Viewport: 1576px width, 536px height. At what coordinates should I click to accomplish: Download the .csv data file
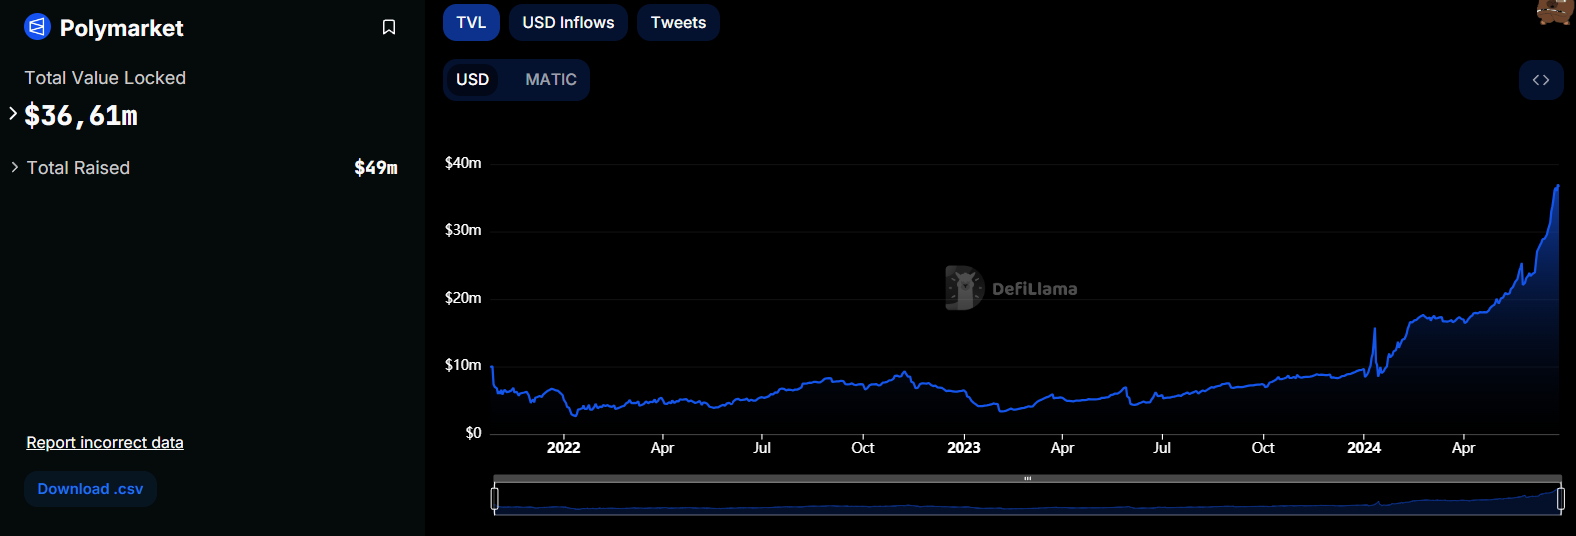click(x=90, y=489)
